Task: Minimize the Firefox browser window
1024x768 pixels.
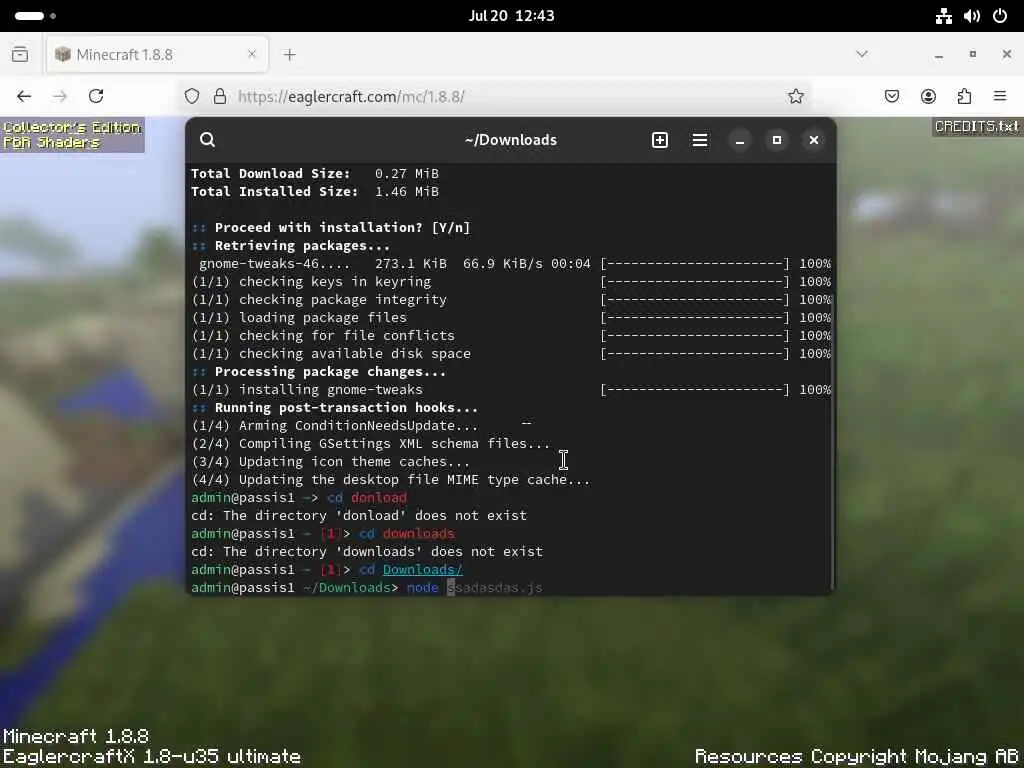Action: coord(939,55)
